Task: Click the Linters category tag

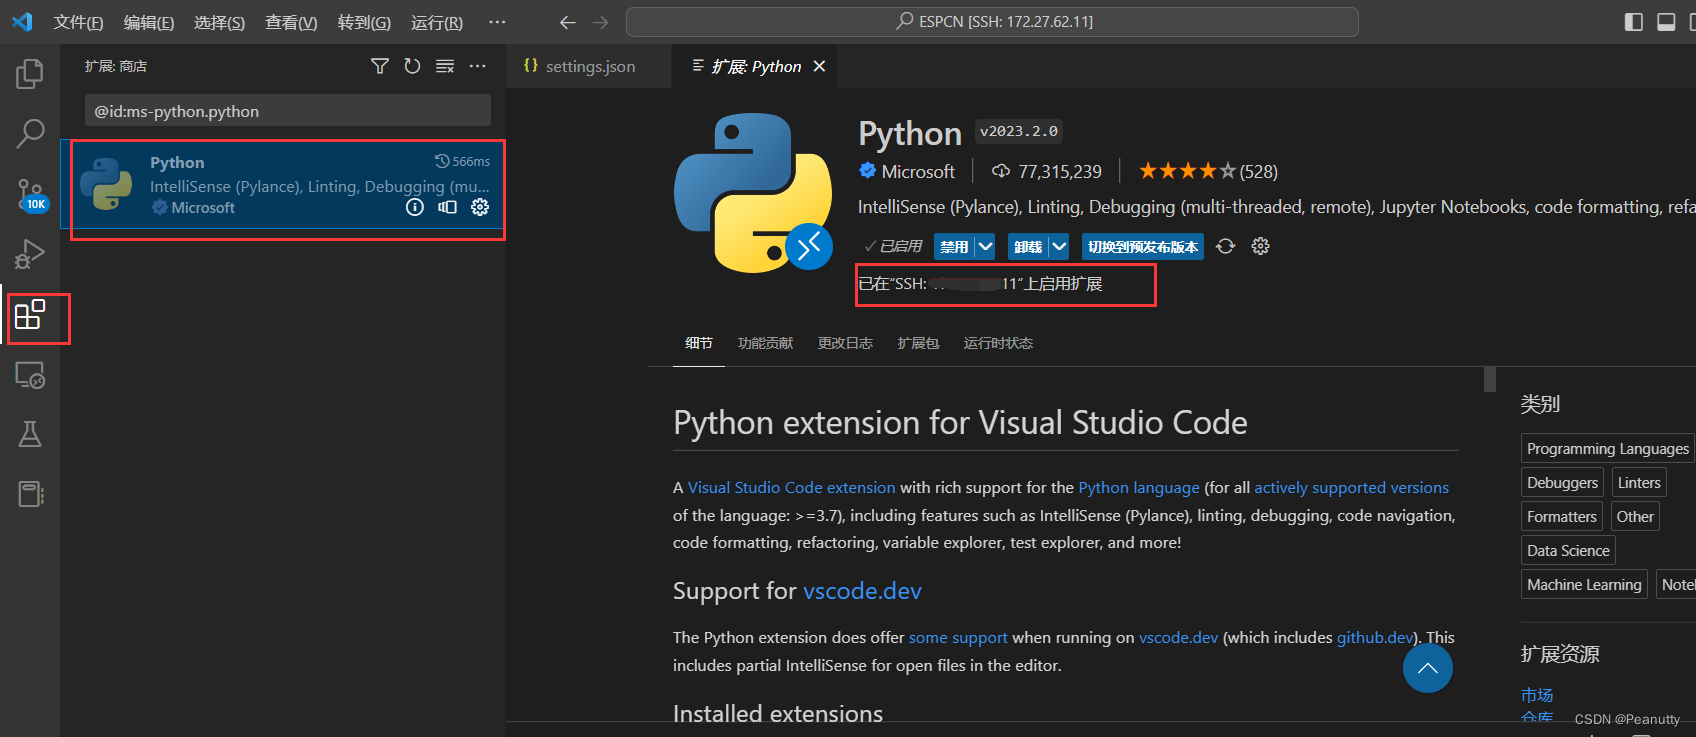Action: point(1639,482)
